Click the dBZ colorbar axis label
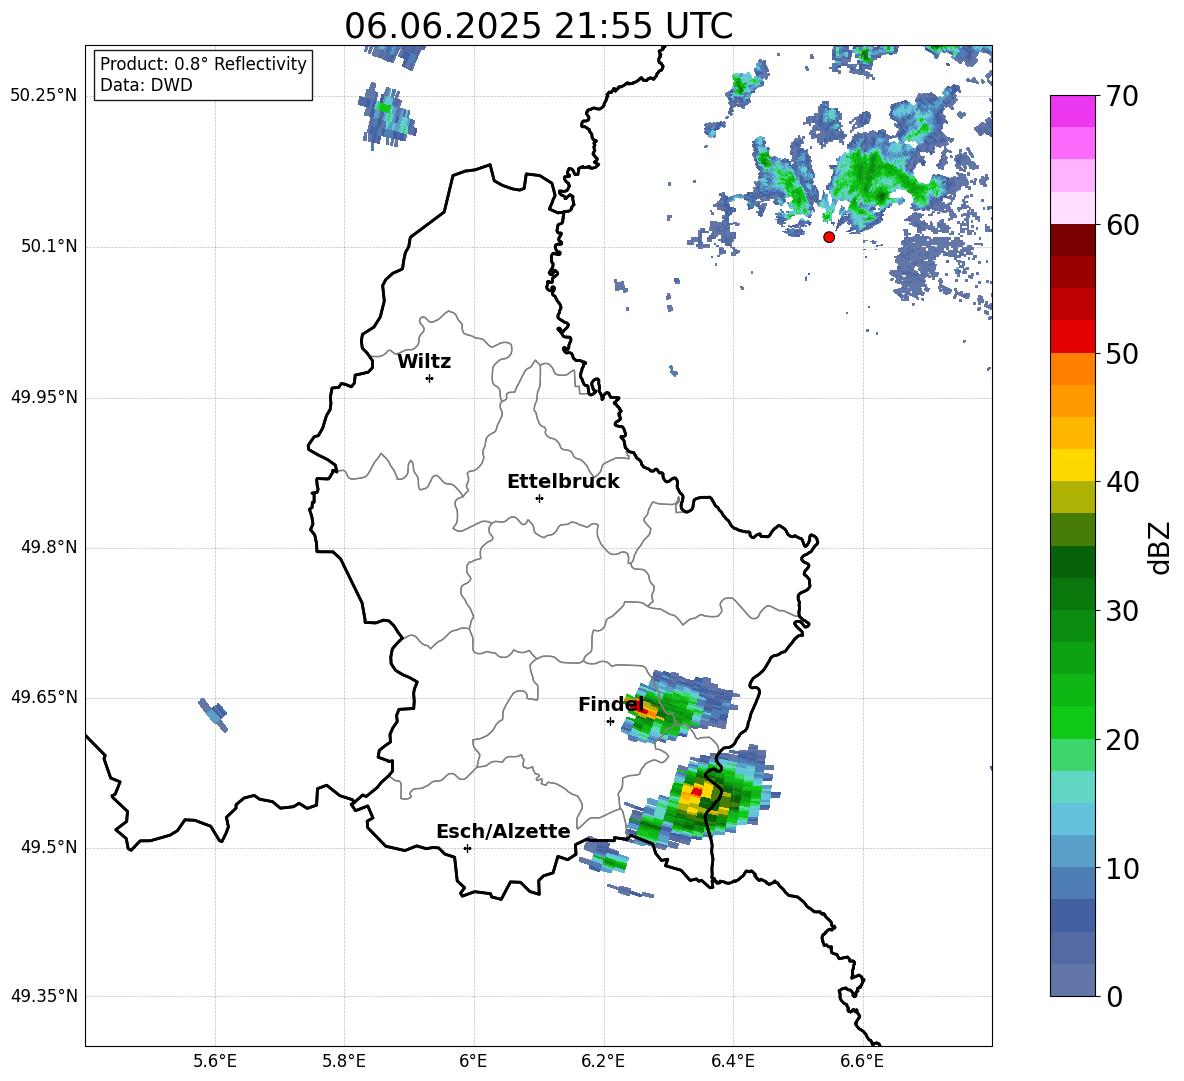 point(1159,547)
